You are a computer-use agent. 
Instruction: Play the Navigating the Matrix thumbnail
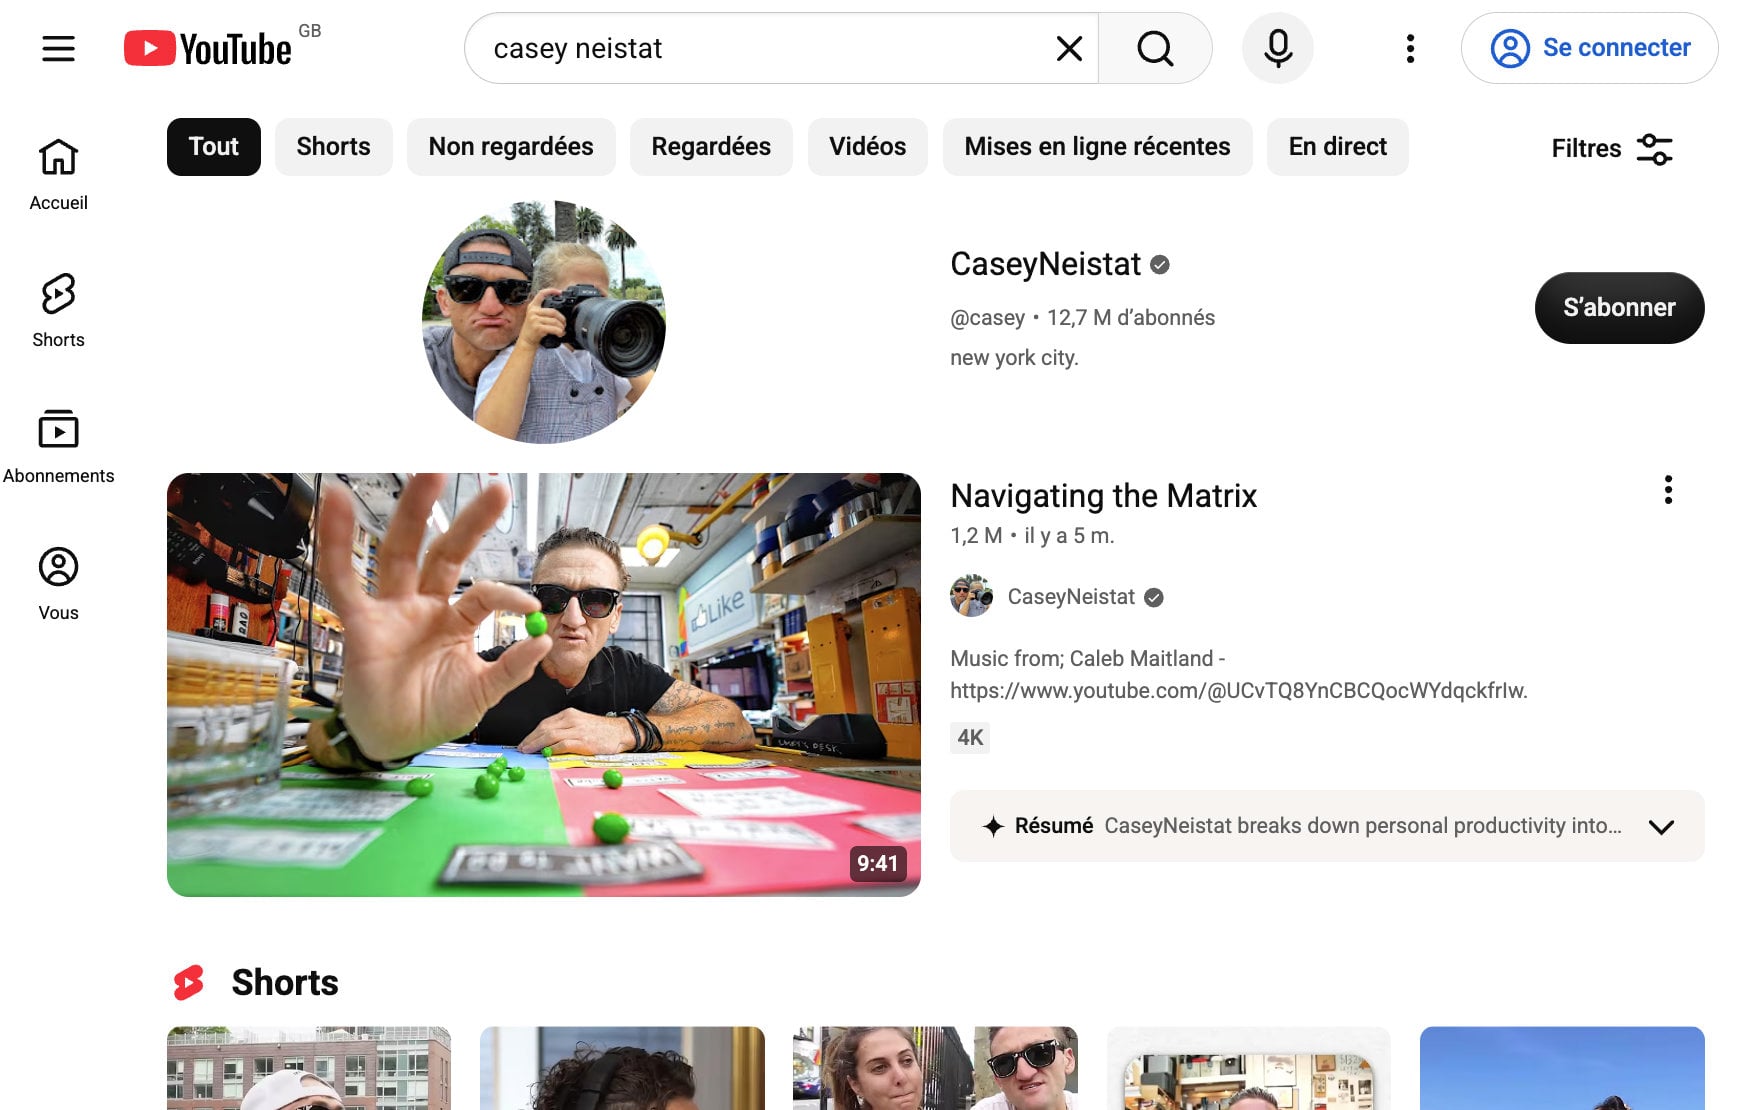point(544,685)
